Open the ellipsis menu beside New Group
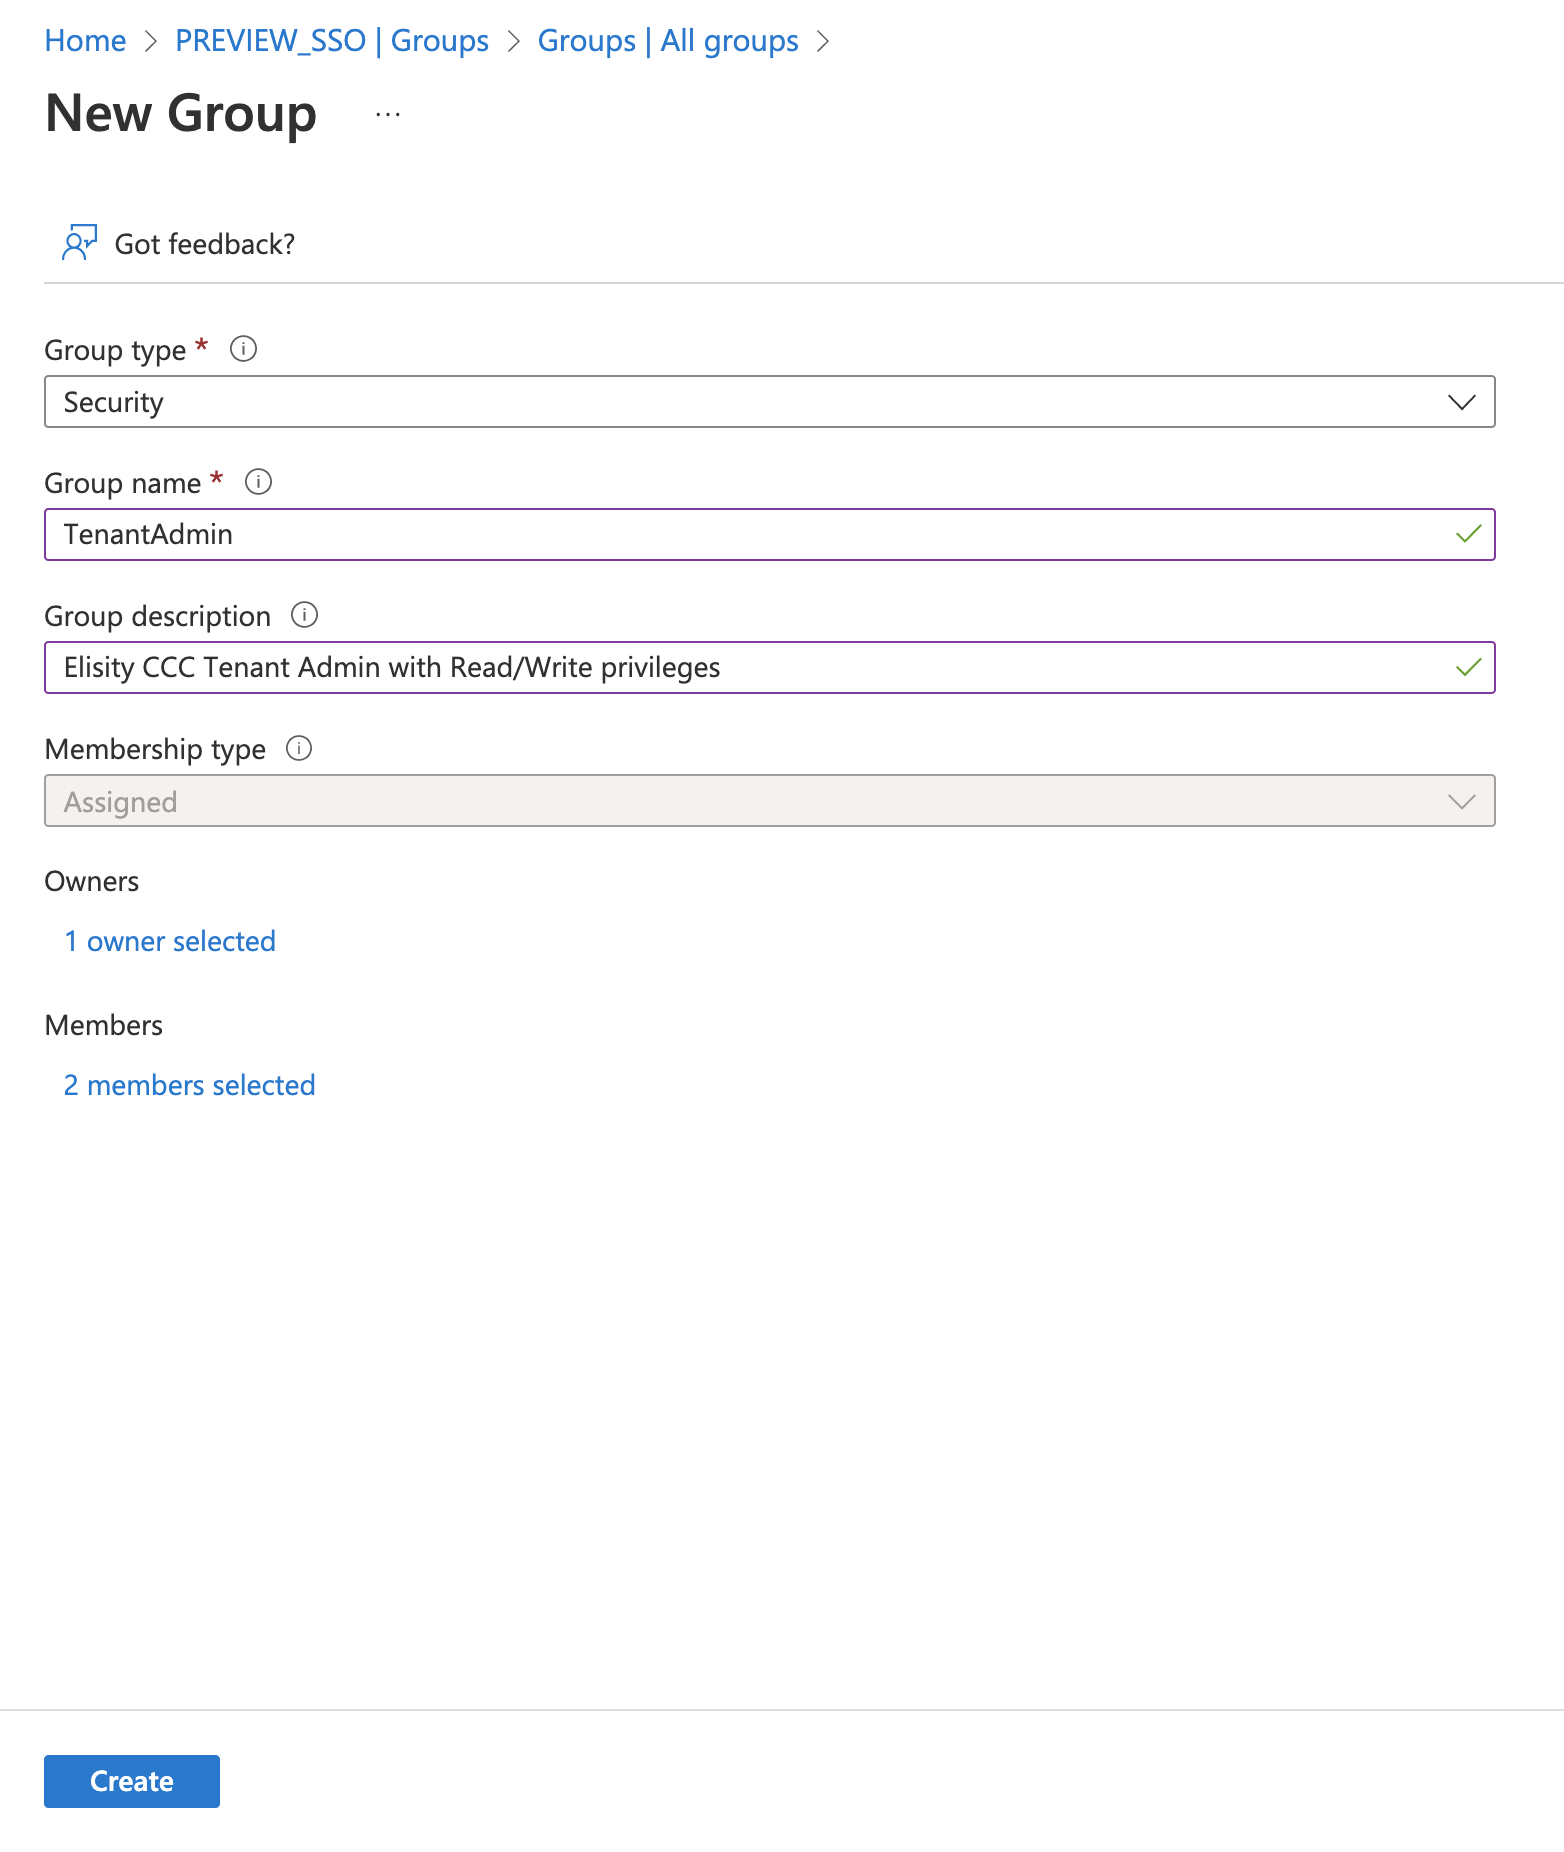Image resolution: width=1564 pixels, height=1852 pixels. (388, 115)
